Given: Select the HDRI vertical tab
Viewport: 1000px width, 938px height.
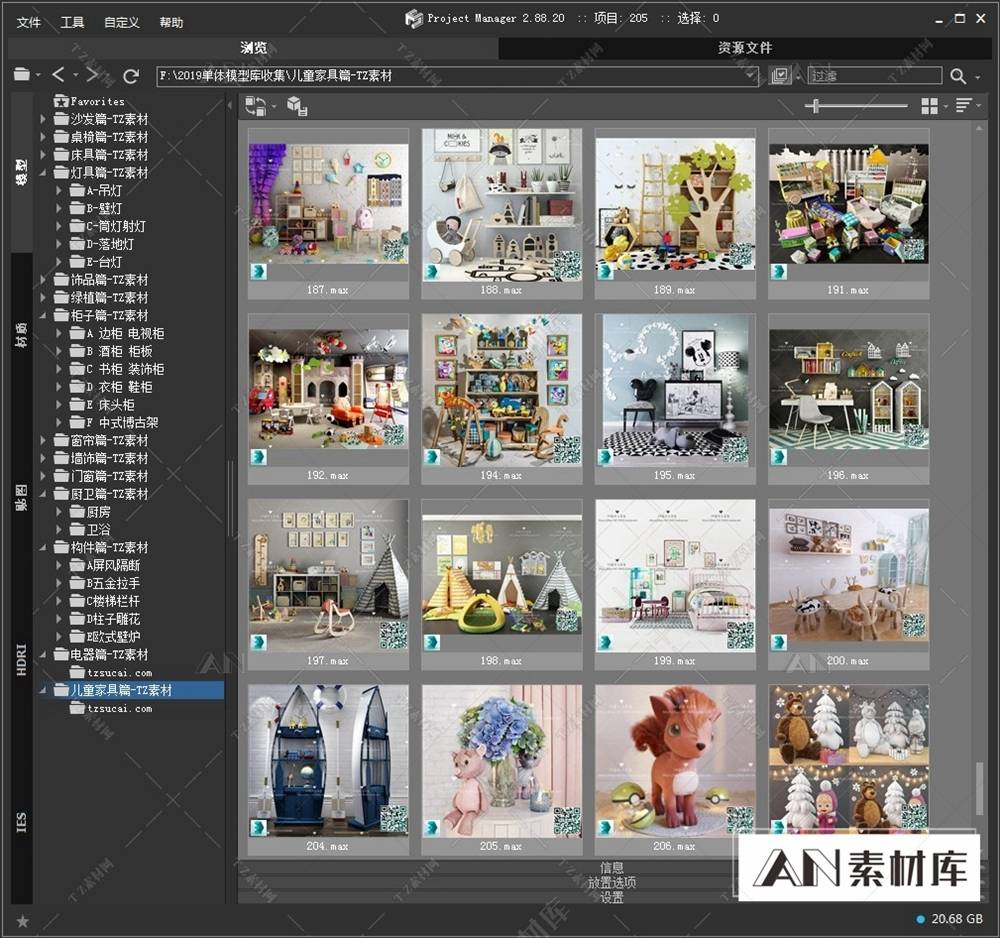Looking at the screenshot, I should click(x=22, y=660).
